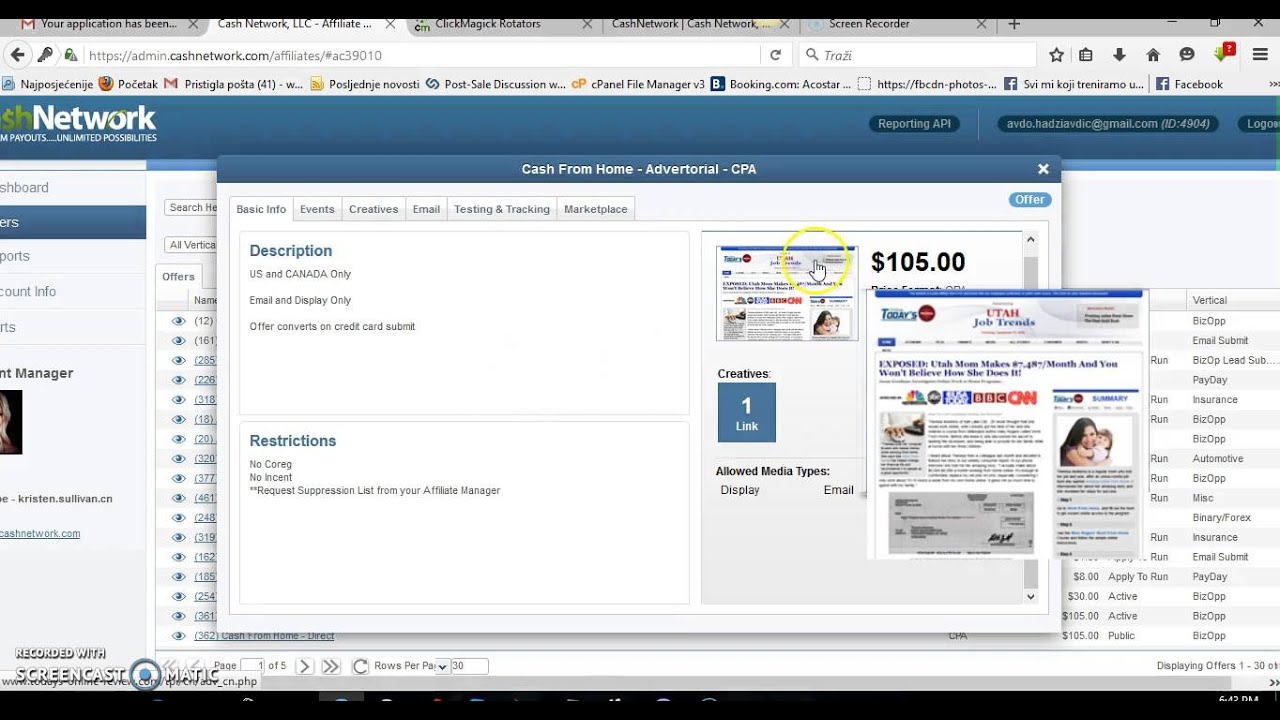
Task: Click the page number input field
Action: [254, 666]
